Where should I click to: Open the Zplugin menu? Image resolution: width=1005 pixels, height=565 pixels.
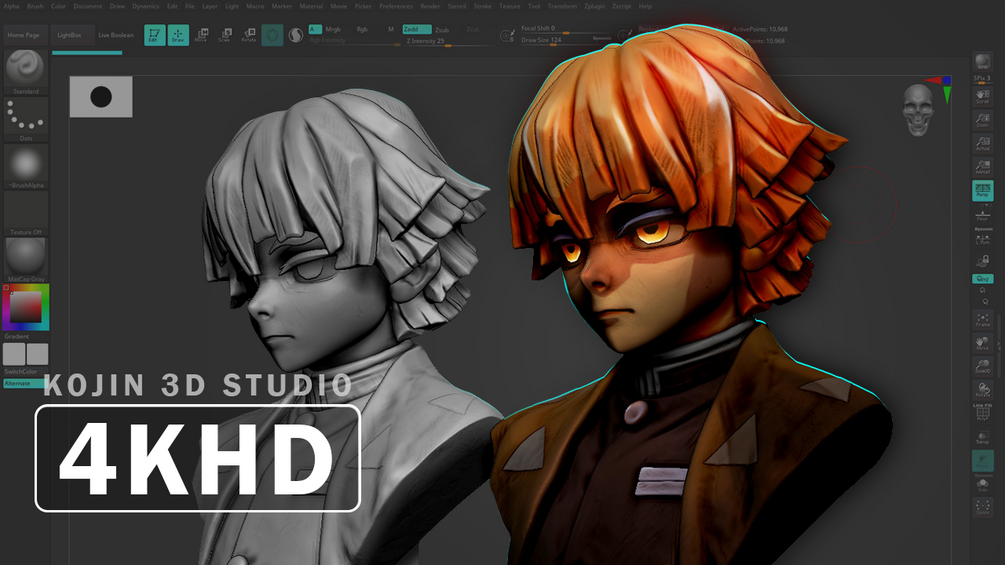[x=594, y=6]
